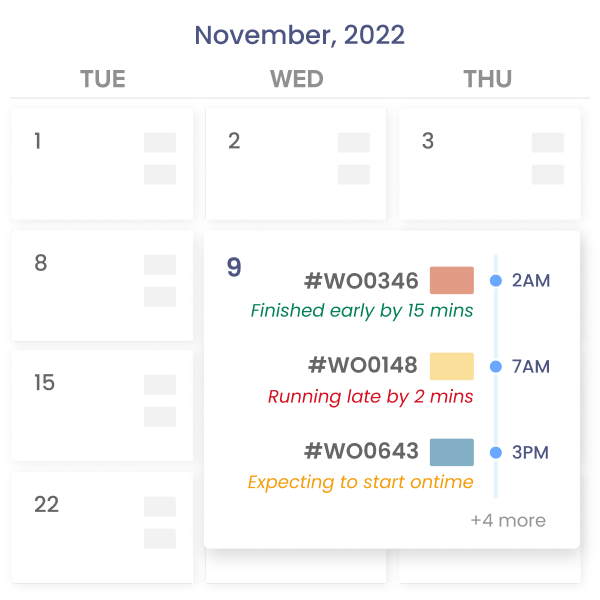Click the blue color swatch beside #WO0643
This screenshot has width=600, height=600.
pyautogui.click(x=451, y=452)
